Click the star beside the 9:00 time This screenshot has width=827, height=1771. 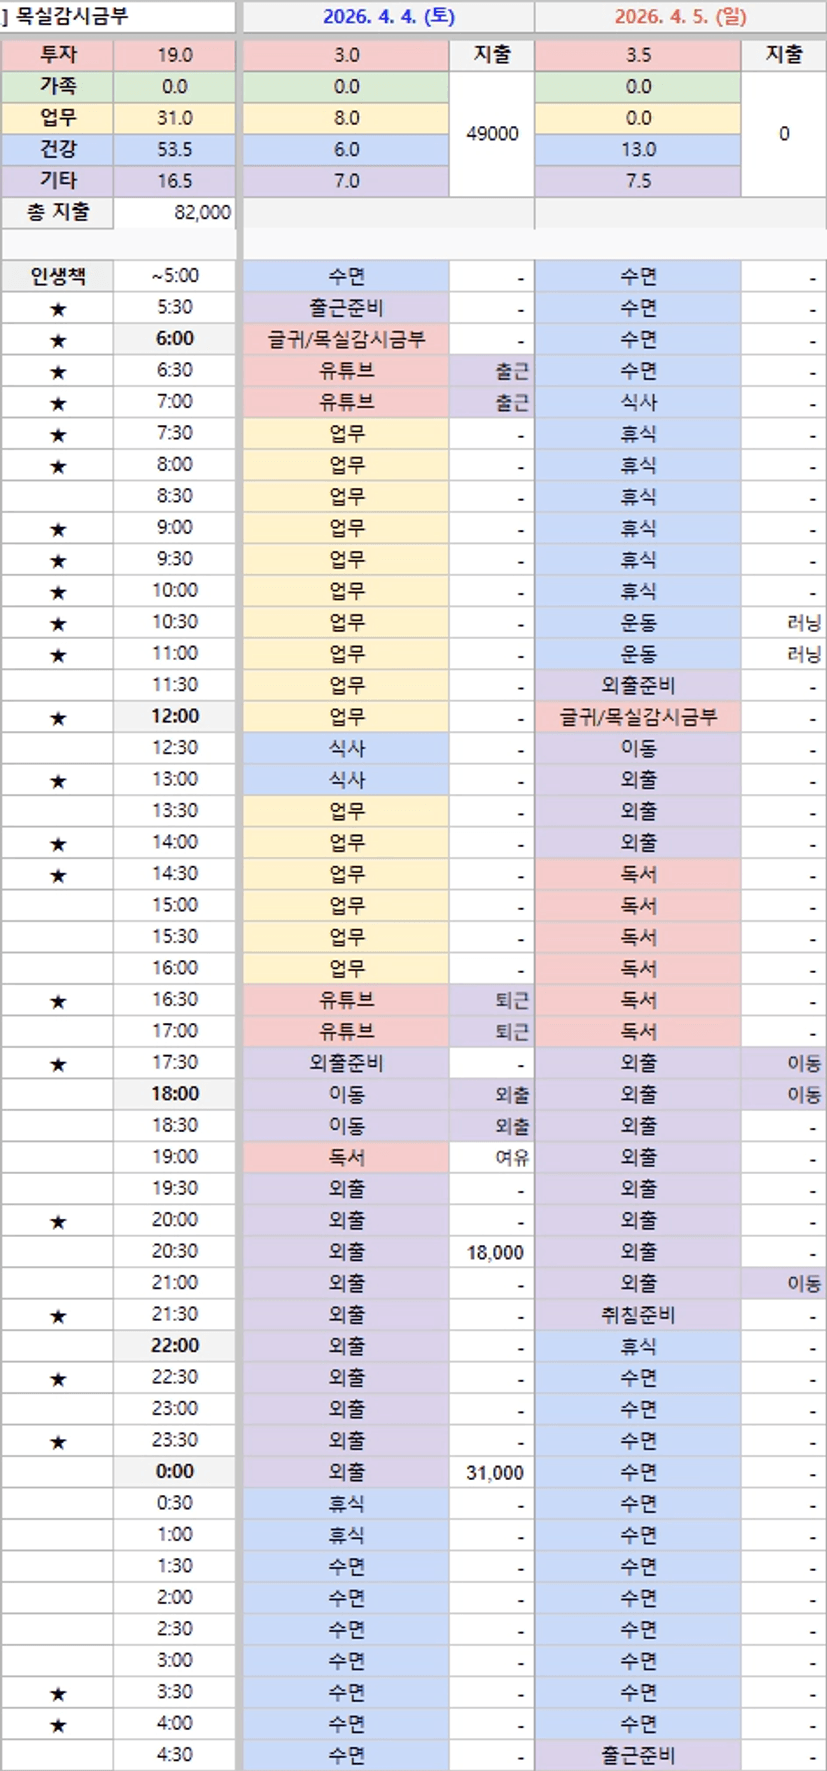(x=58, y=529)
